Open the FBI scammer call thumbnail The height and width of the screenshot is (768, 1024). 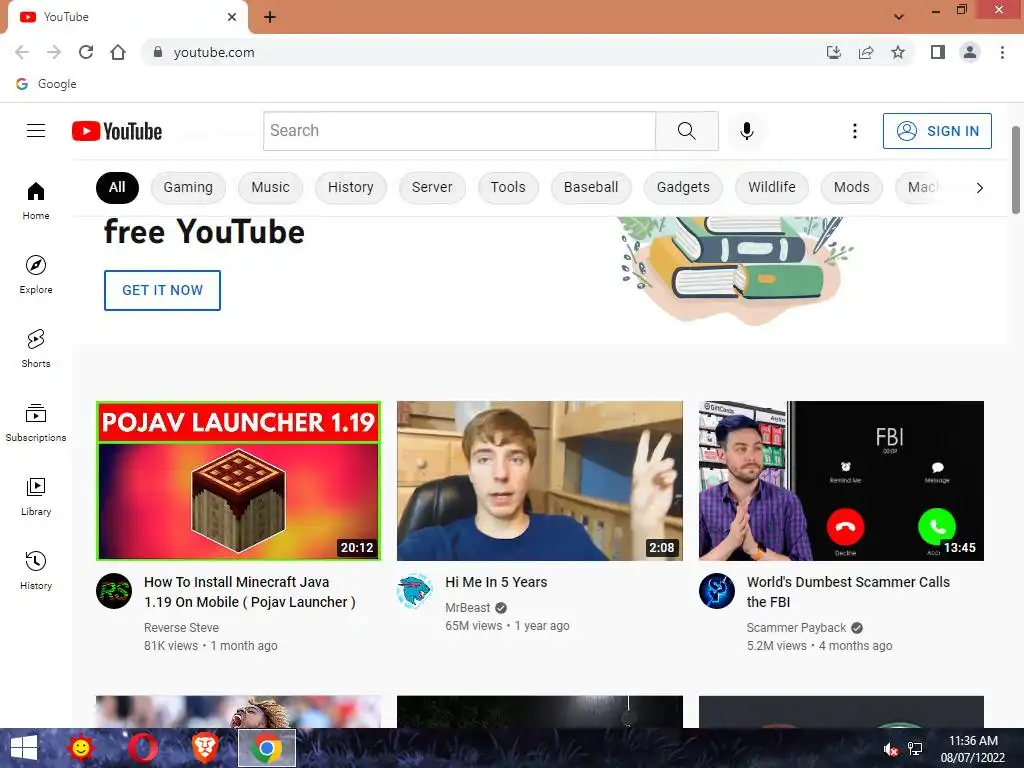[841, 481]
